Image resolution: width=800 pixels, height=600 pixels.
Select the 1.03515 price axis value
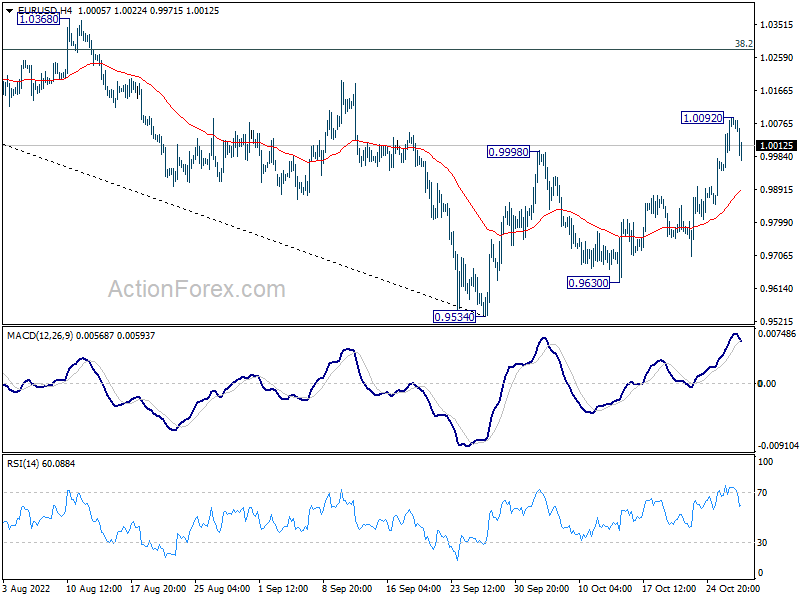coord(777,25)
